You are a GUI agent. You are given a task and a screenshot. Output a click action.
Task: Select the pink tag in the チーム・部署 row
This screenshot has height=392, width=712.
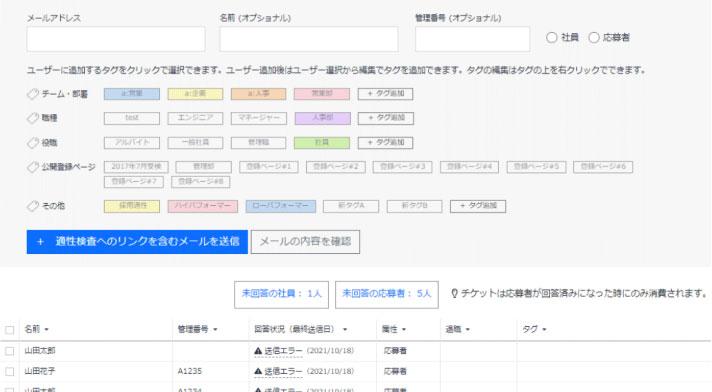(322, 94)
